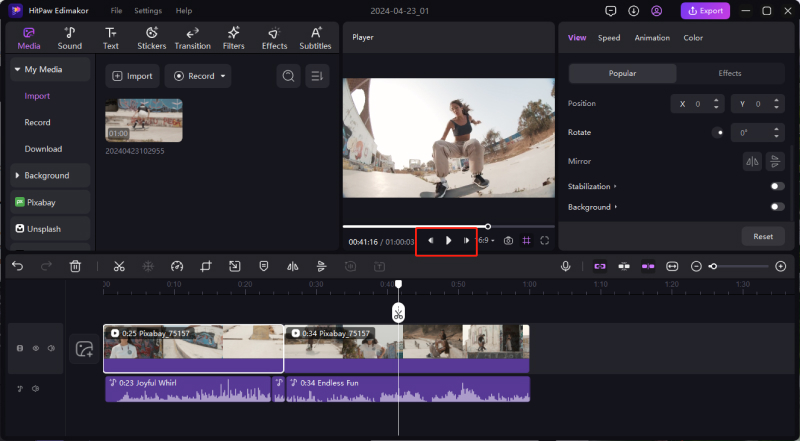Image resolution: width=800 pixels, height=441 pixels.
Task: Open the Settings menu
Action: (x=147, y=10)
